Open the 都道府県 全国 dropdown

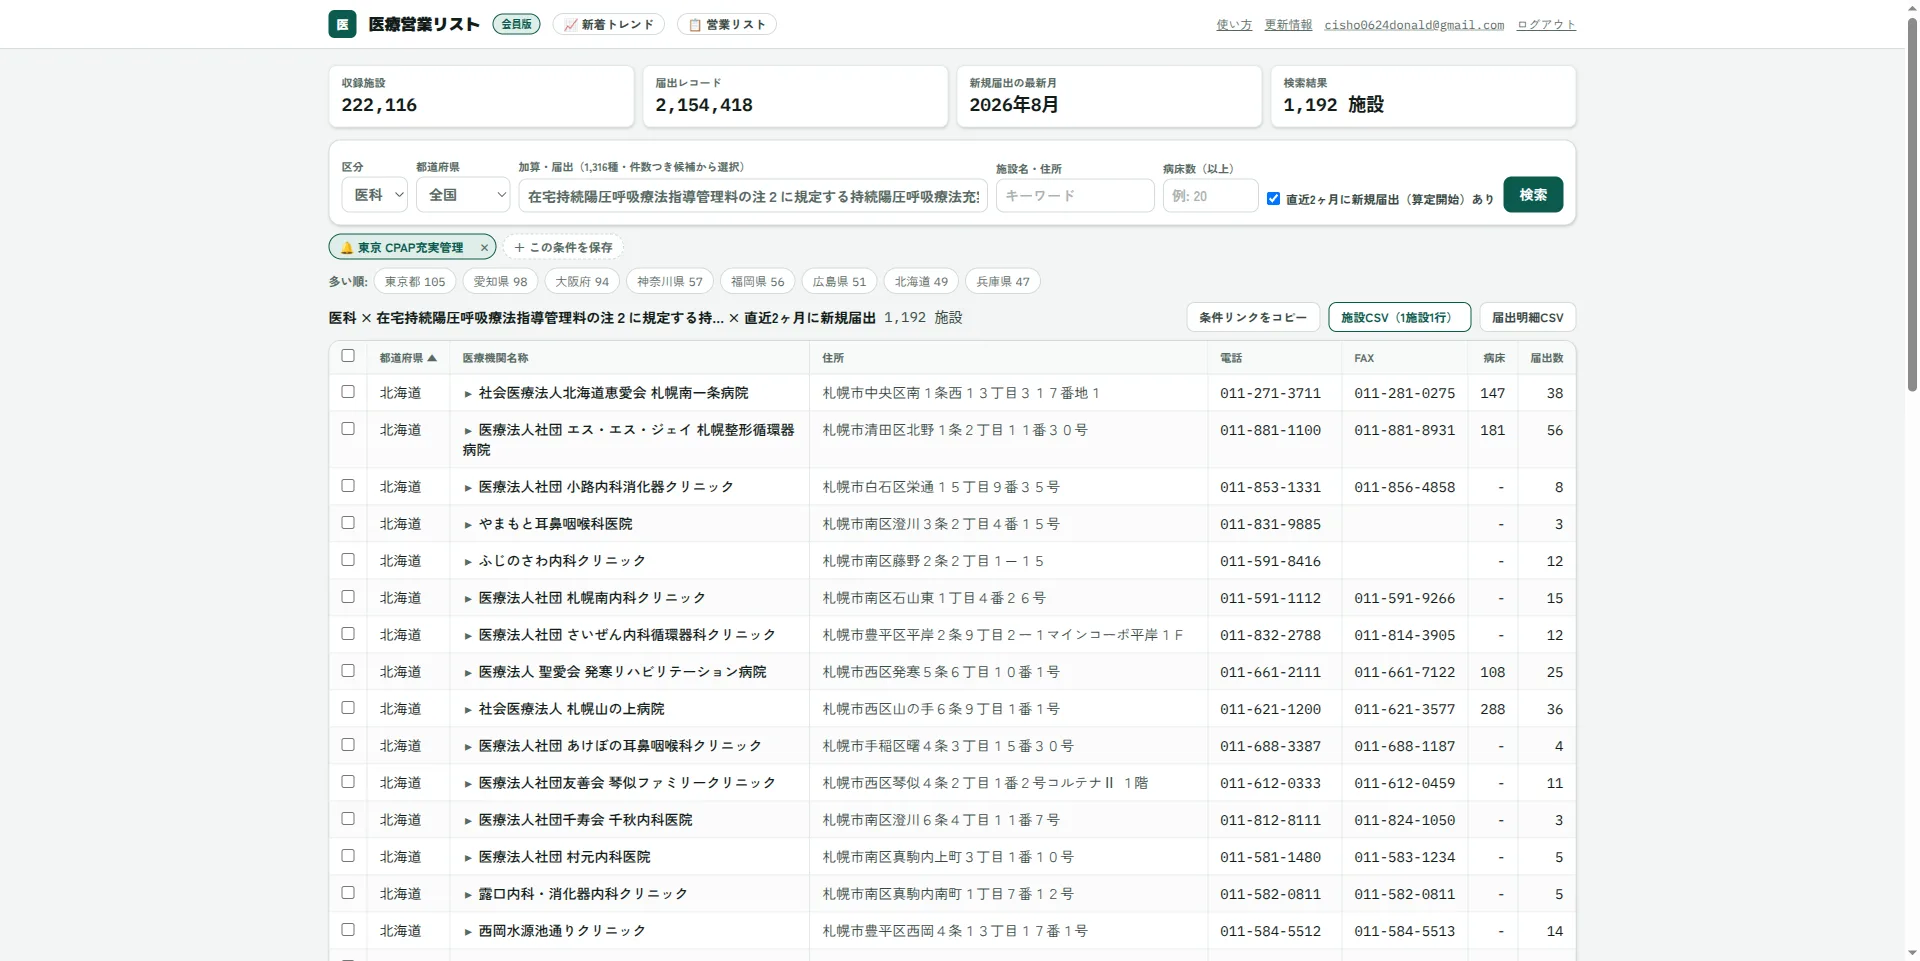[x=463, y=195]
